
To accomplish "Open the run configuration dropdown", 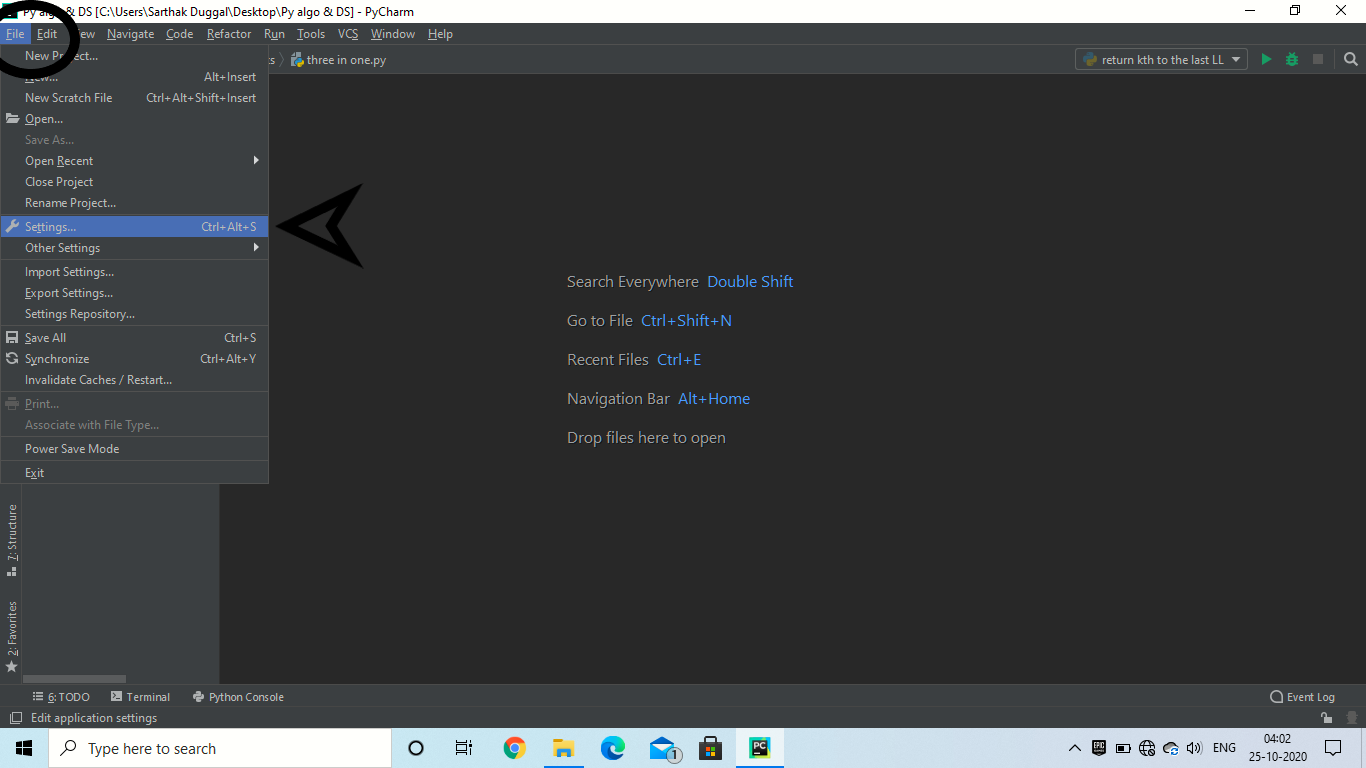I will 1162,60.
